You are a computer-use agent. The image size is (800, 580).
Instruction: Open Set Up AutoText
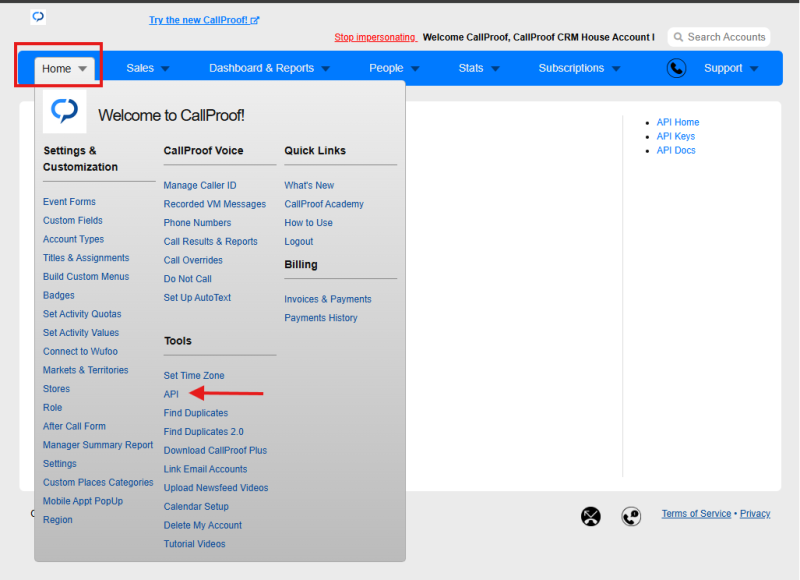(197, 298)
